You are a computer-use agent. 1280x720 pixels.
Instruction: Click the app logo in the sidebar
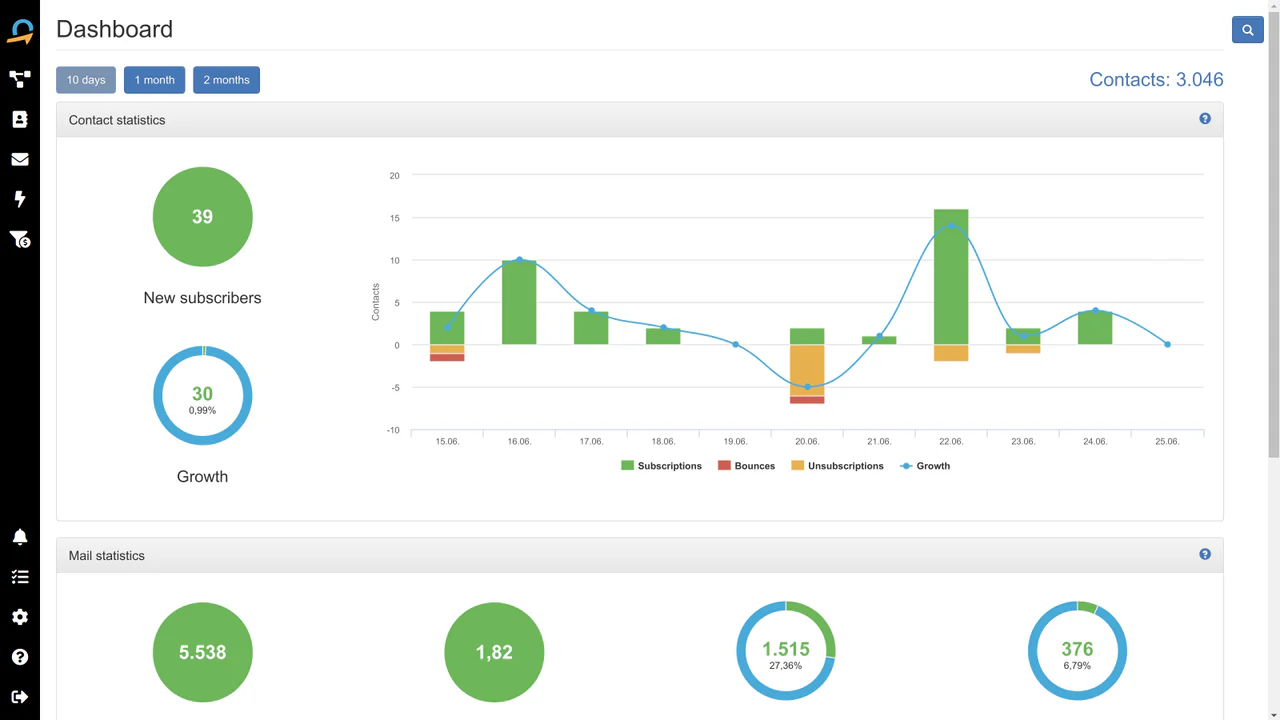coord(20,31)
